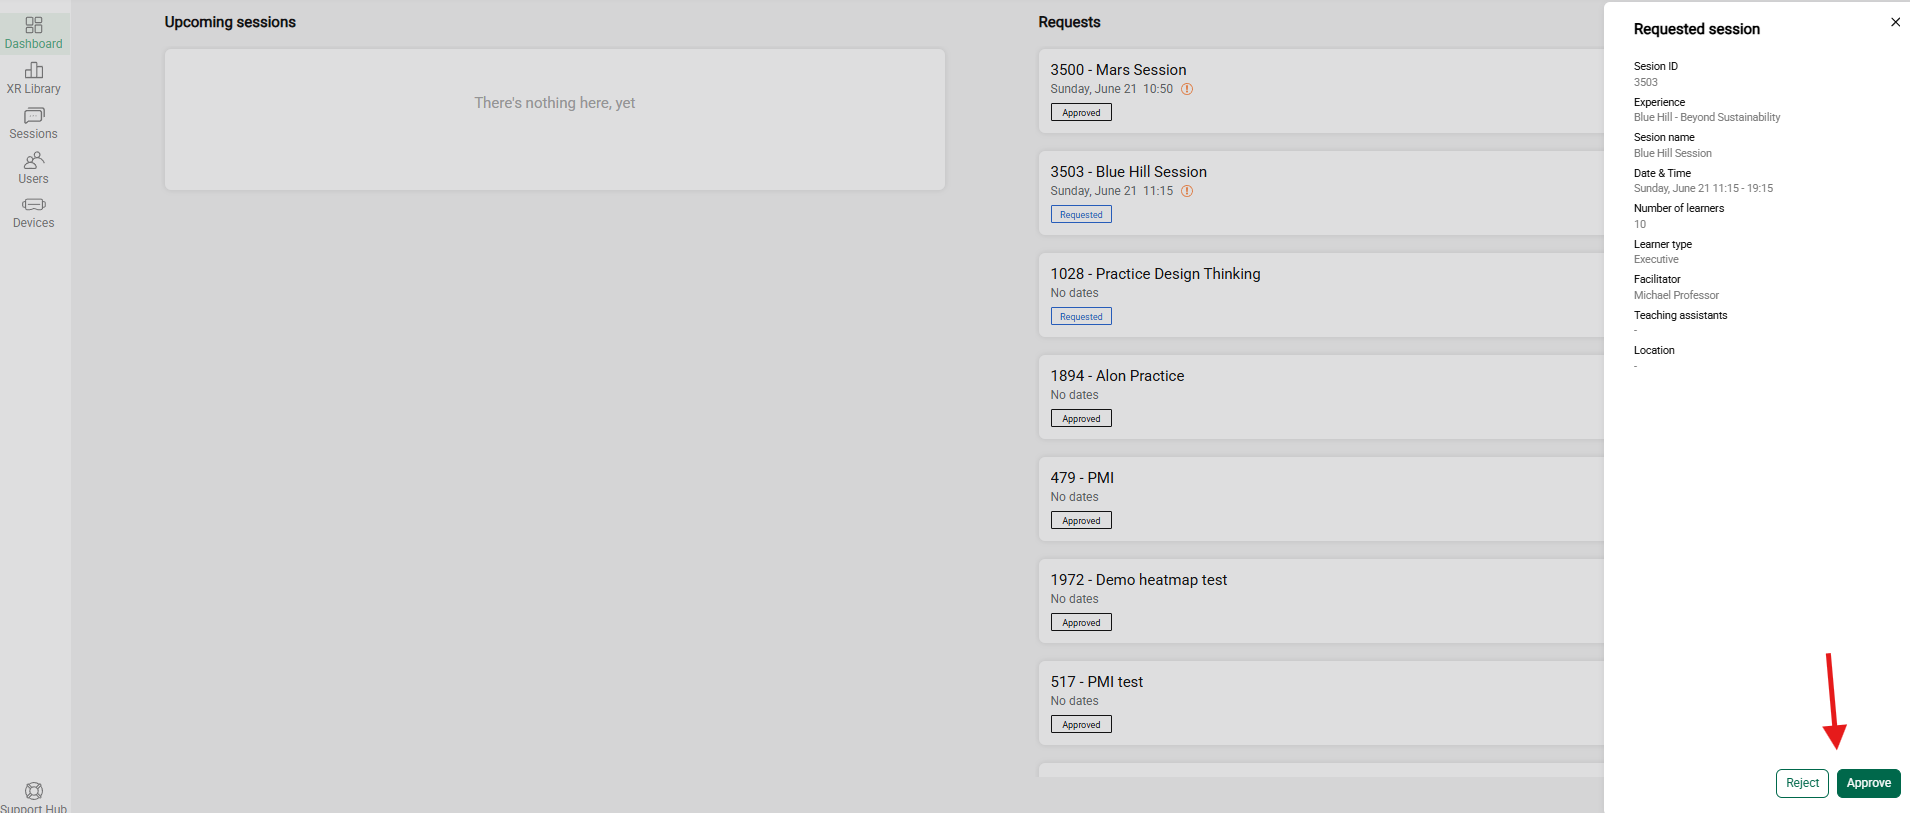Open the 1028 - Practice Design Thinking request
Screen dimensions: 1910x813
click(x=1320, y=295)
